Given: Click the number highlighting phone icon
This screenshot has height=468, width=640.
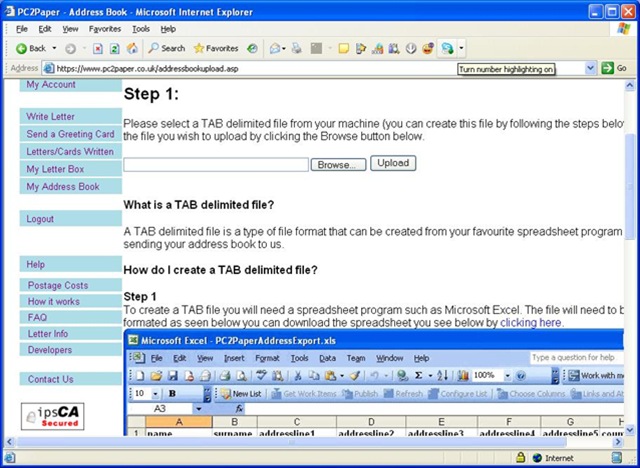Looking at the screenshot, I should 447,49.
